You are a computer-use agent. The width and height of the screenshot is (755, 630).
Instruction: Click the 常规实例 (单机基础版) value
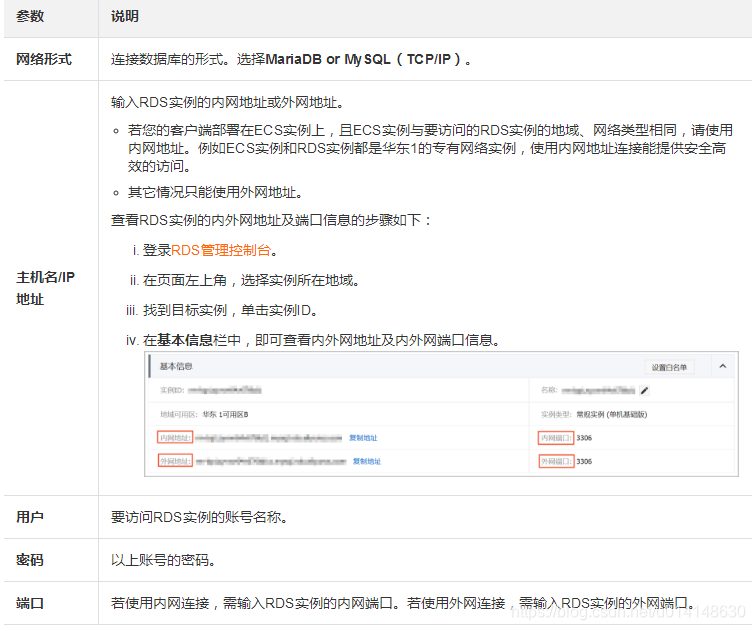[x=612, y=414]
